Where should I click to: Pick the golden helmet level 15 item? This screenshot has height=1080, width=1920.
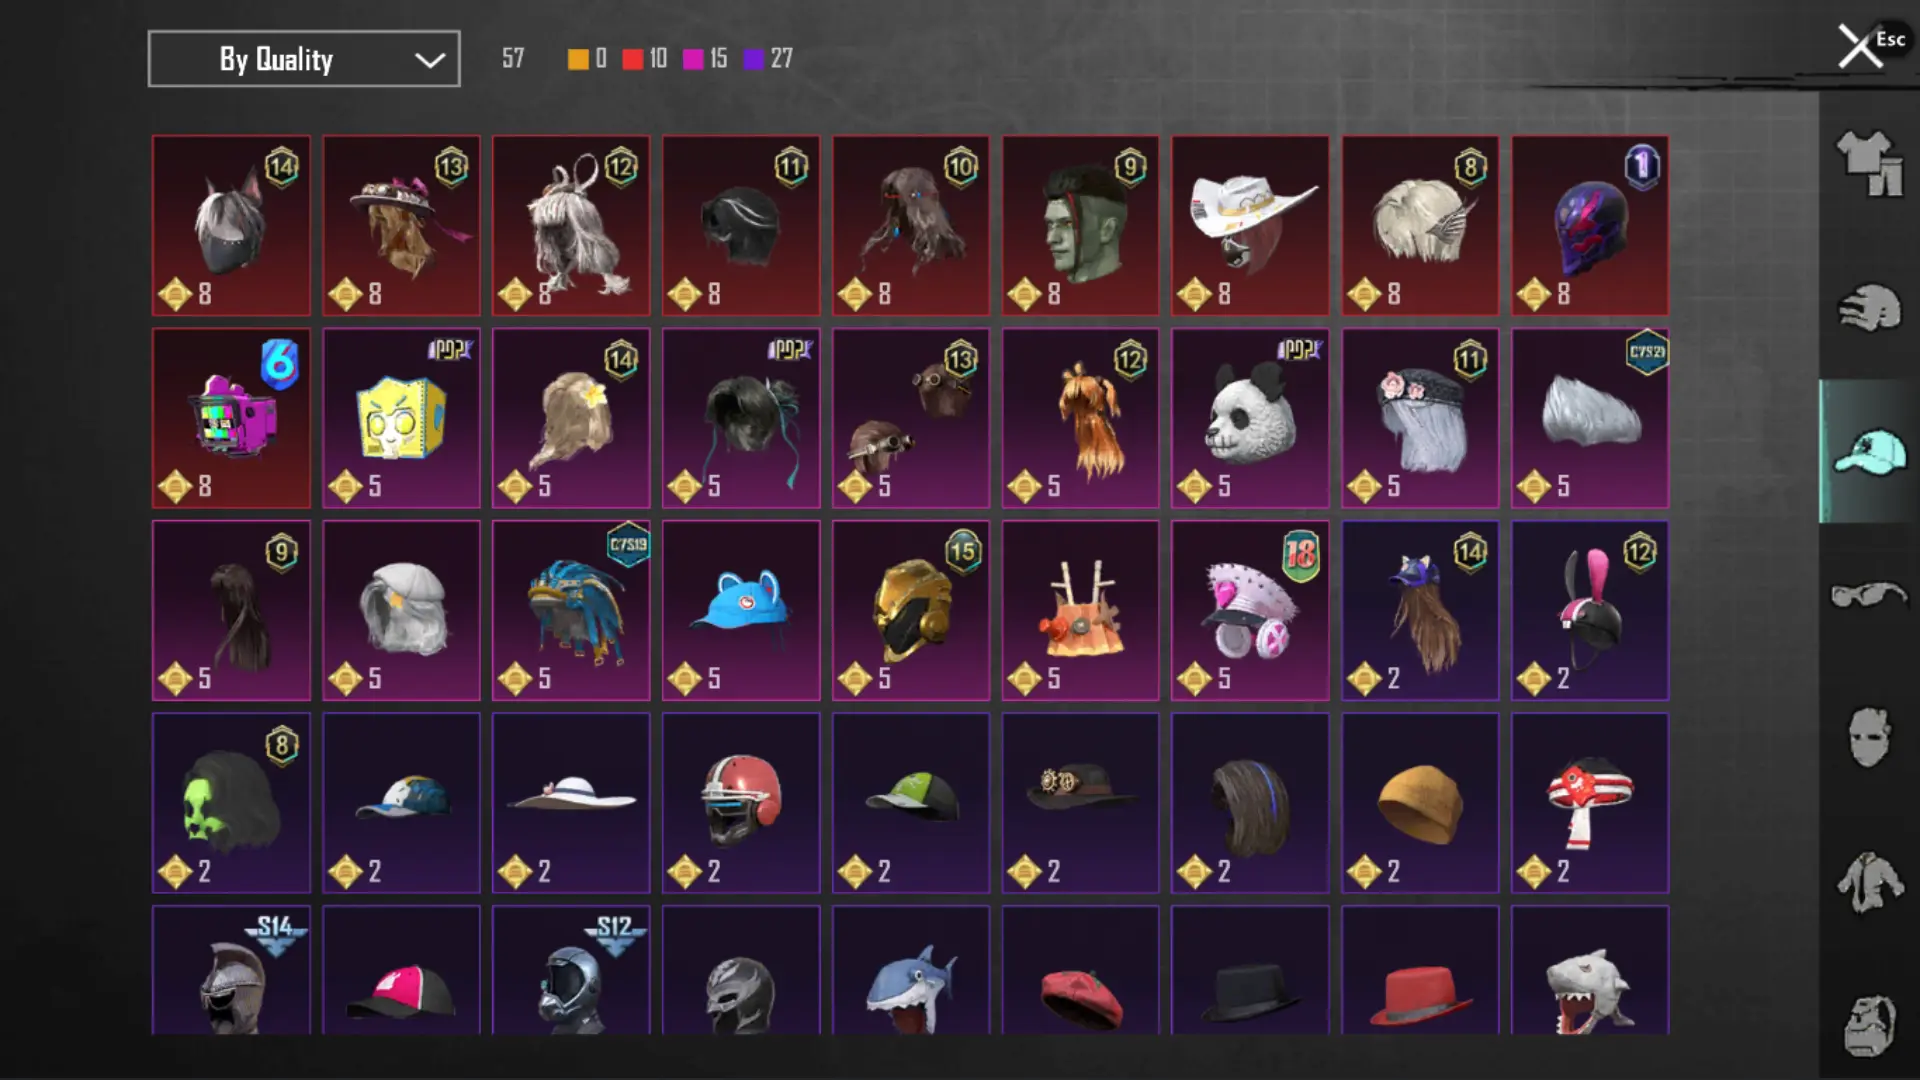911,610
